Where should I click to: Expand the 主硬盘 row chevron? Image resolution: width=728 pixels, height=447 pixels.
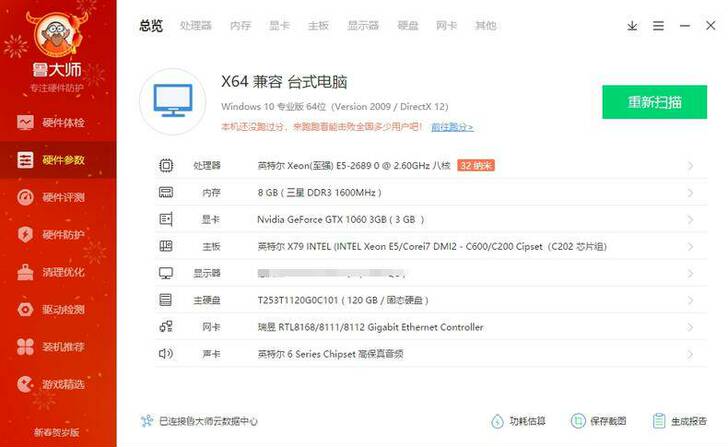690,300
